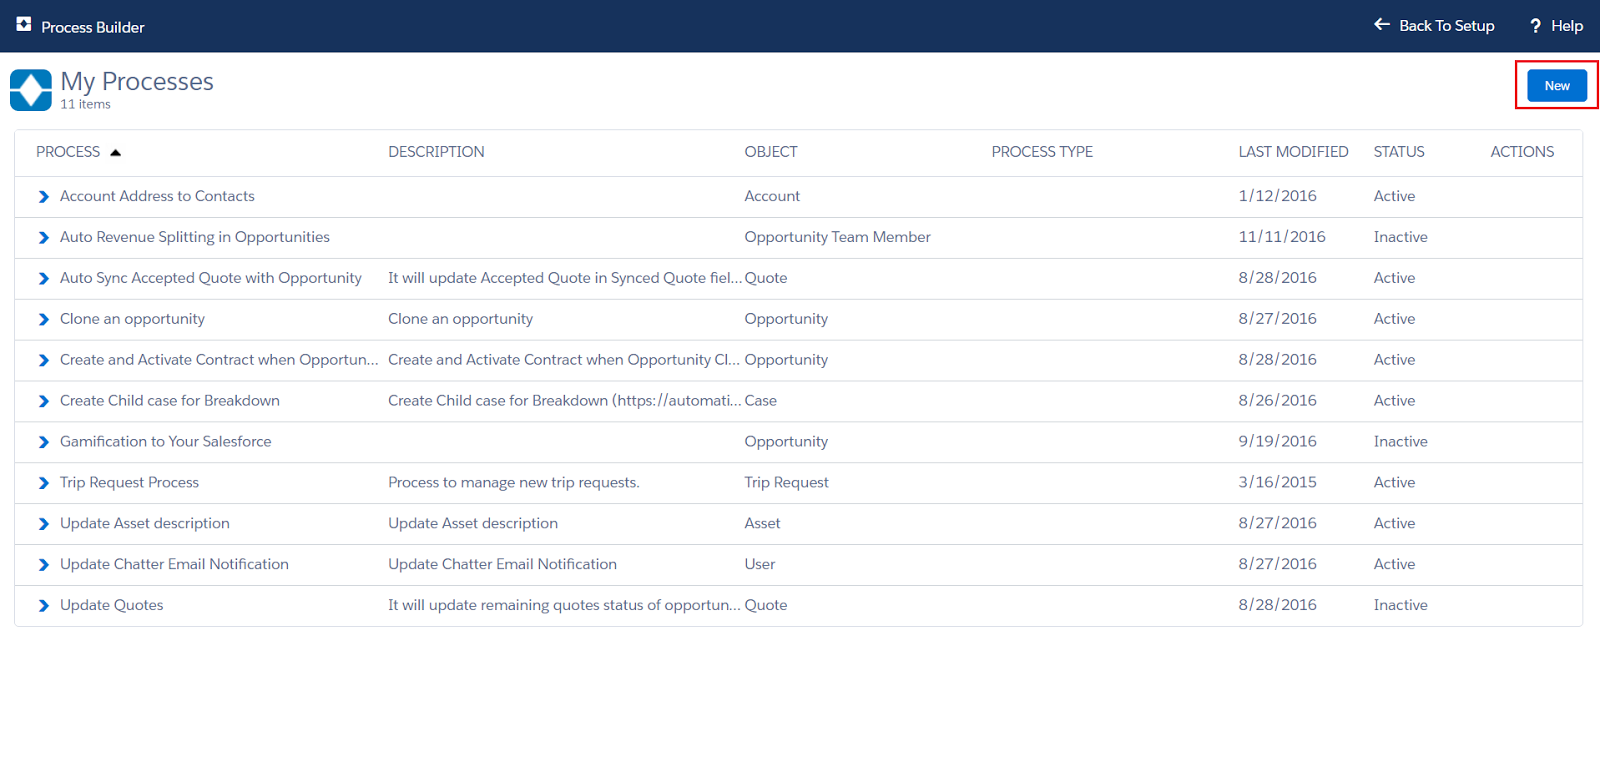Click the '11/11/2016' last modified date
Viewport: 1600px width, 767px height.
point(1282,237)
